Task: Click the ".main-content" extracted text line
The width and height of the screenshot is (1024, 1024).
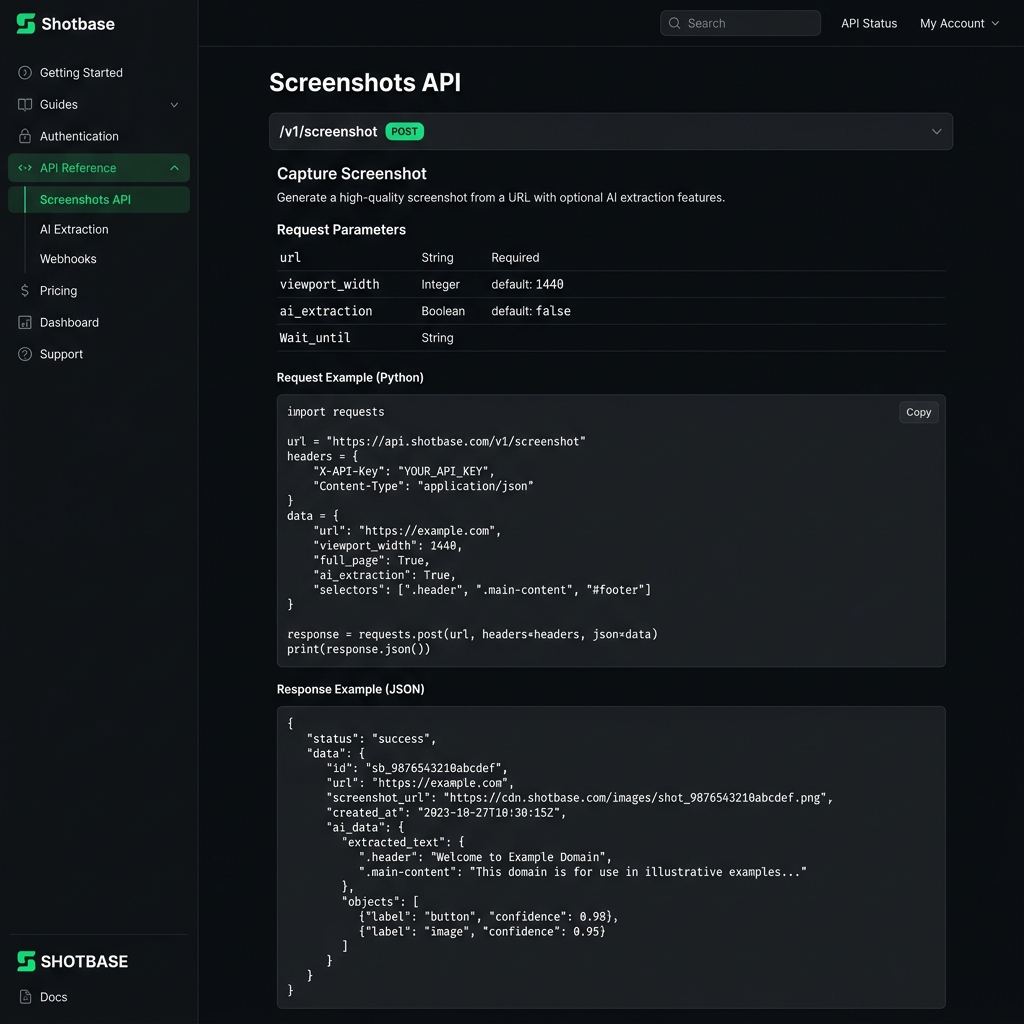Action: click(583, 872)
